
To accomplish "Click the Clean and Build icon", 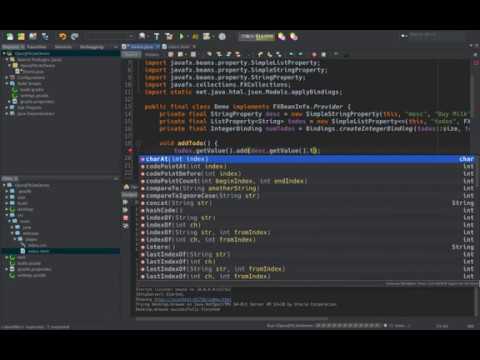I will click(x=169, y=36).
